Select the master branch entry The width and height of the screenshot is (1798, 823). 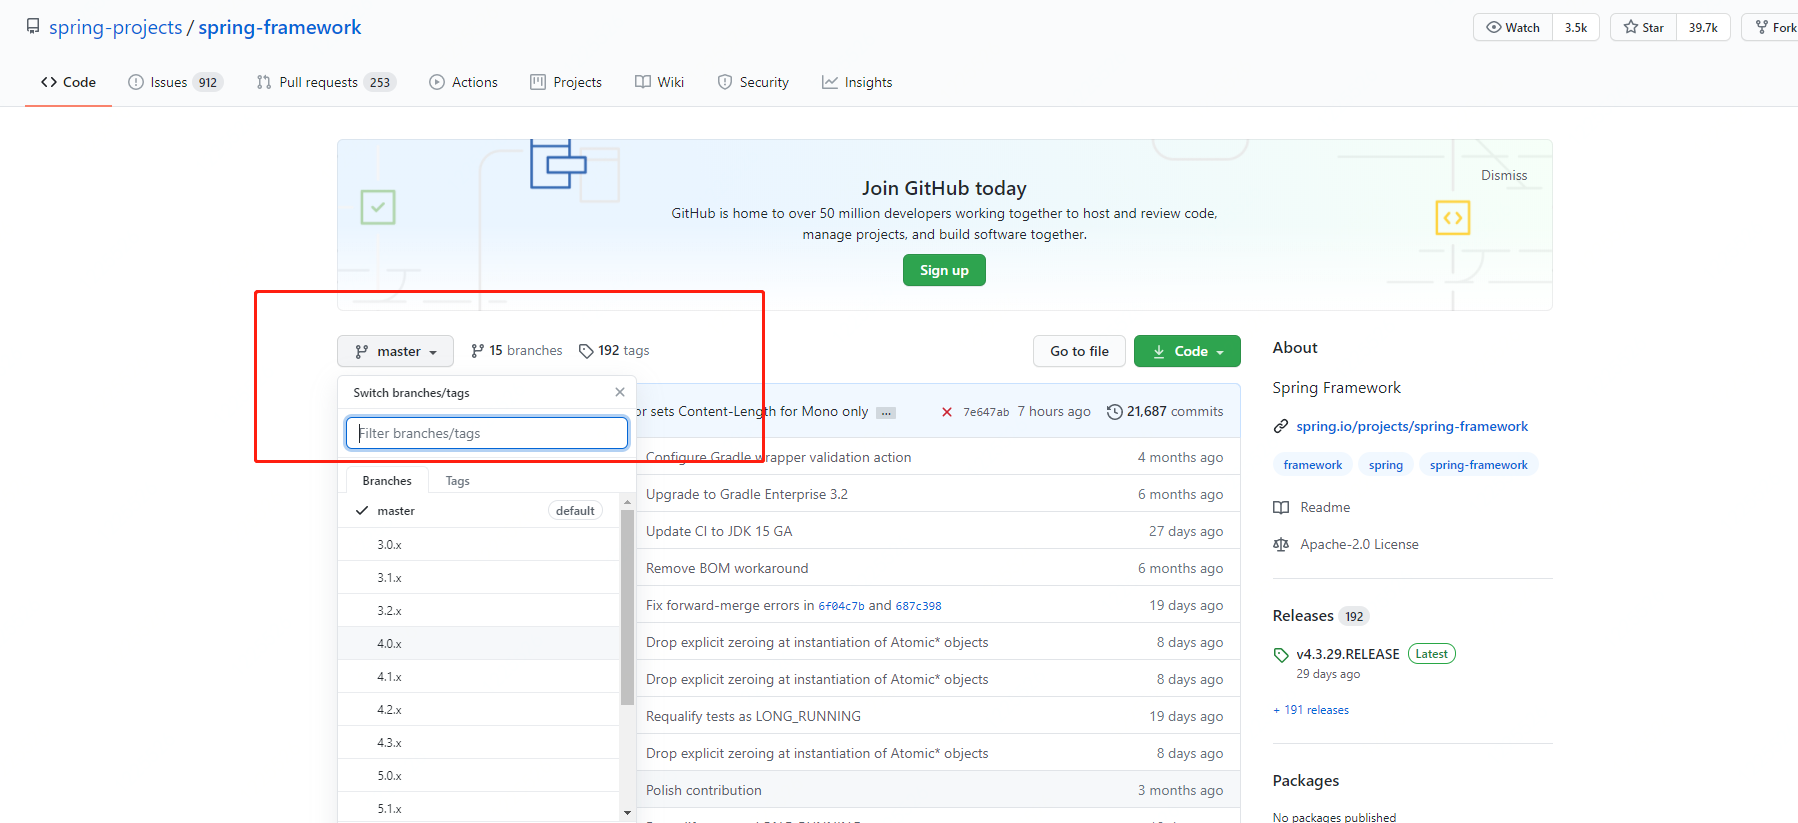(479, 511)
